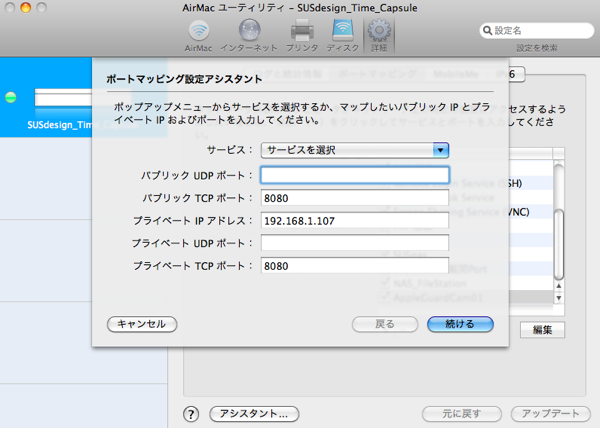Viewport: 600px width, 428px height.
Task: Click the round help question mark button
Action: coord(191,414)
